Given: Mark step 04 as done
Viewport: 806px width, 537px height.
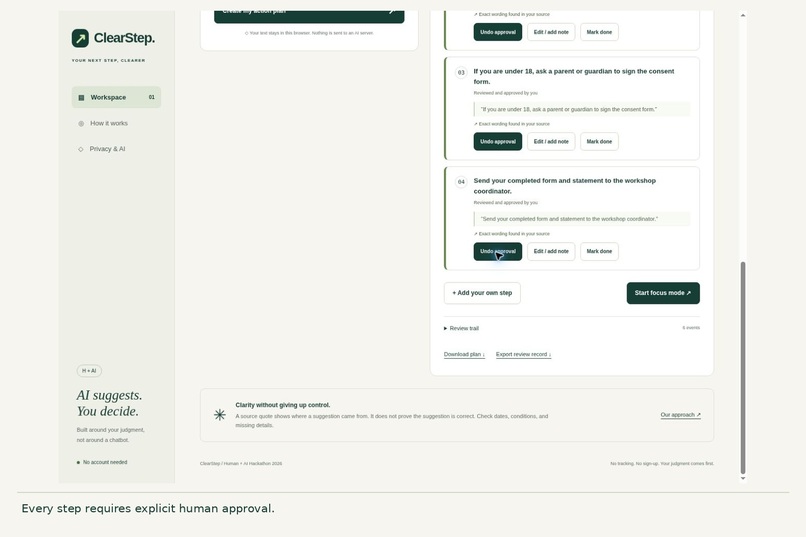Looking at the screenshot, I should 599,251.
